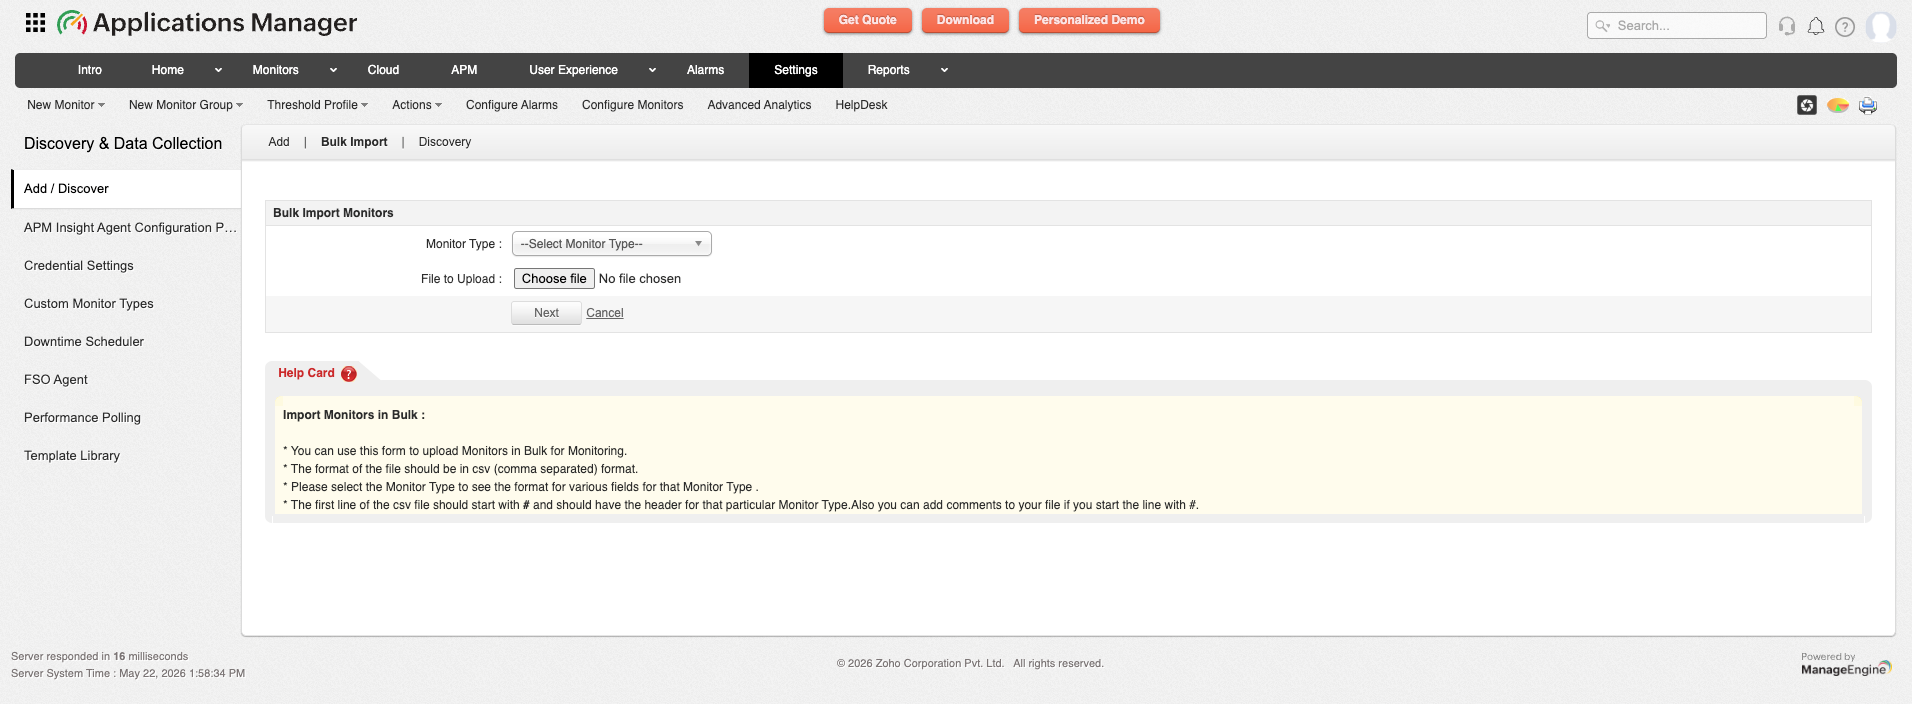Open the Actions dropdown
The height and width of the screenshot is (704, 1912).
click(x=417, y=105)
